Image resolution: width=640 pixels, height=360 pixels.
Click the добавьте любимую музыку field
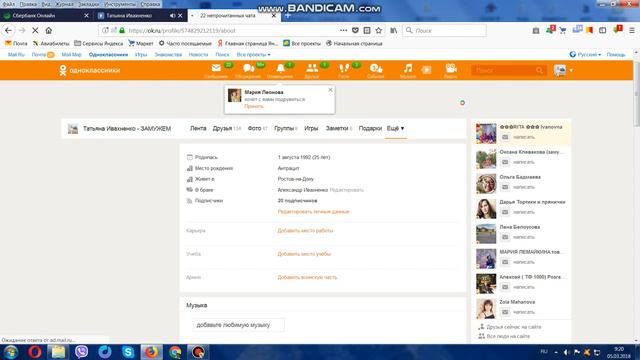(x=238, y=325)
